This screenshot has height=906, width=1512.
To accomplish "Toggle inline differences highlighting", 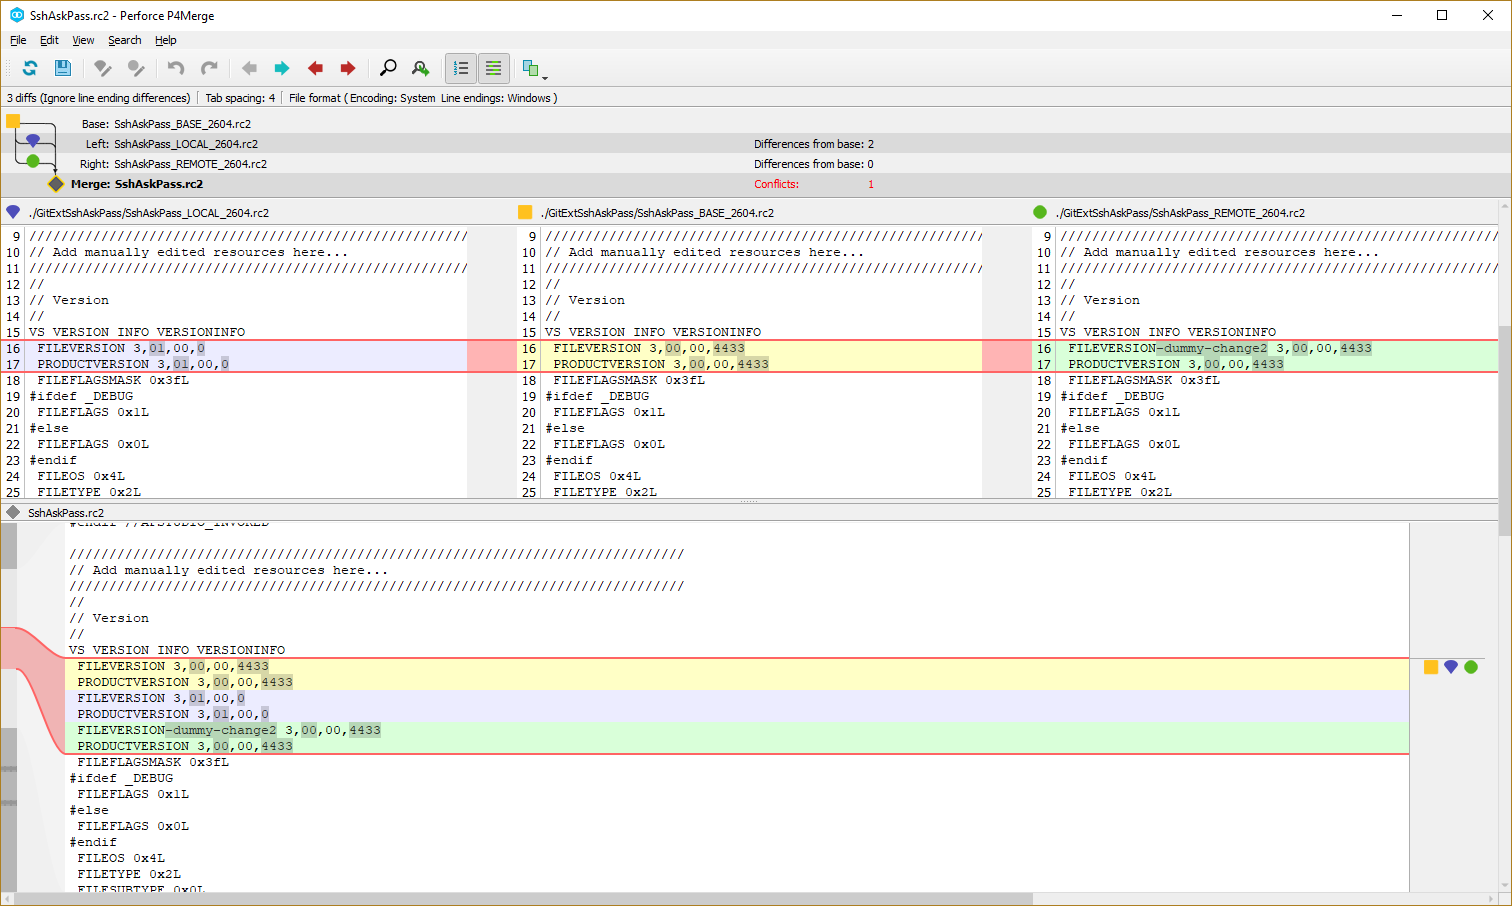I will tap(494, 68).
